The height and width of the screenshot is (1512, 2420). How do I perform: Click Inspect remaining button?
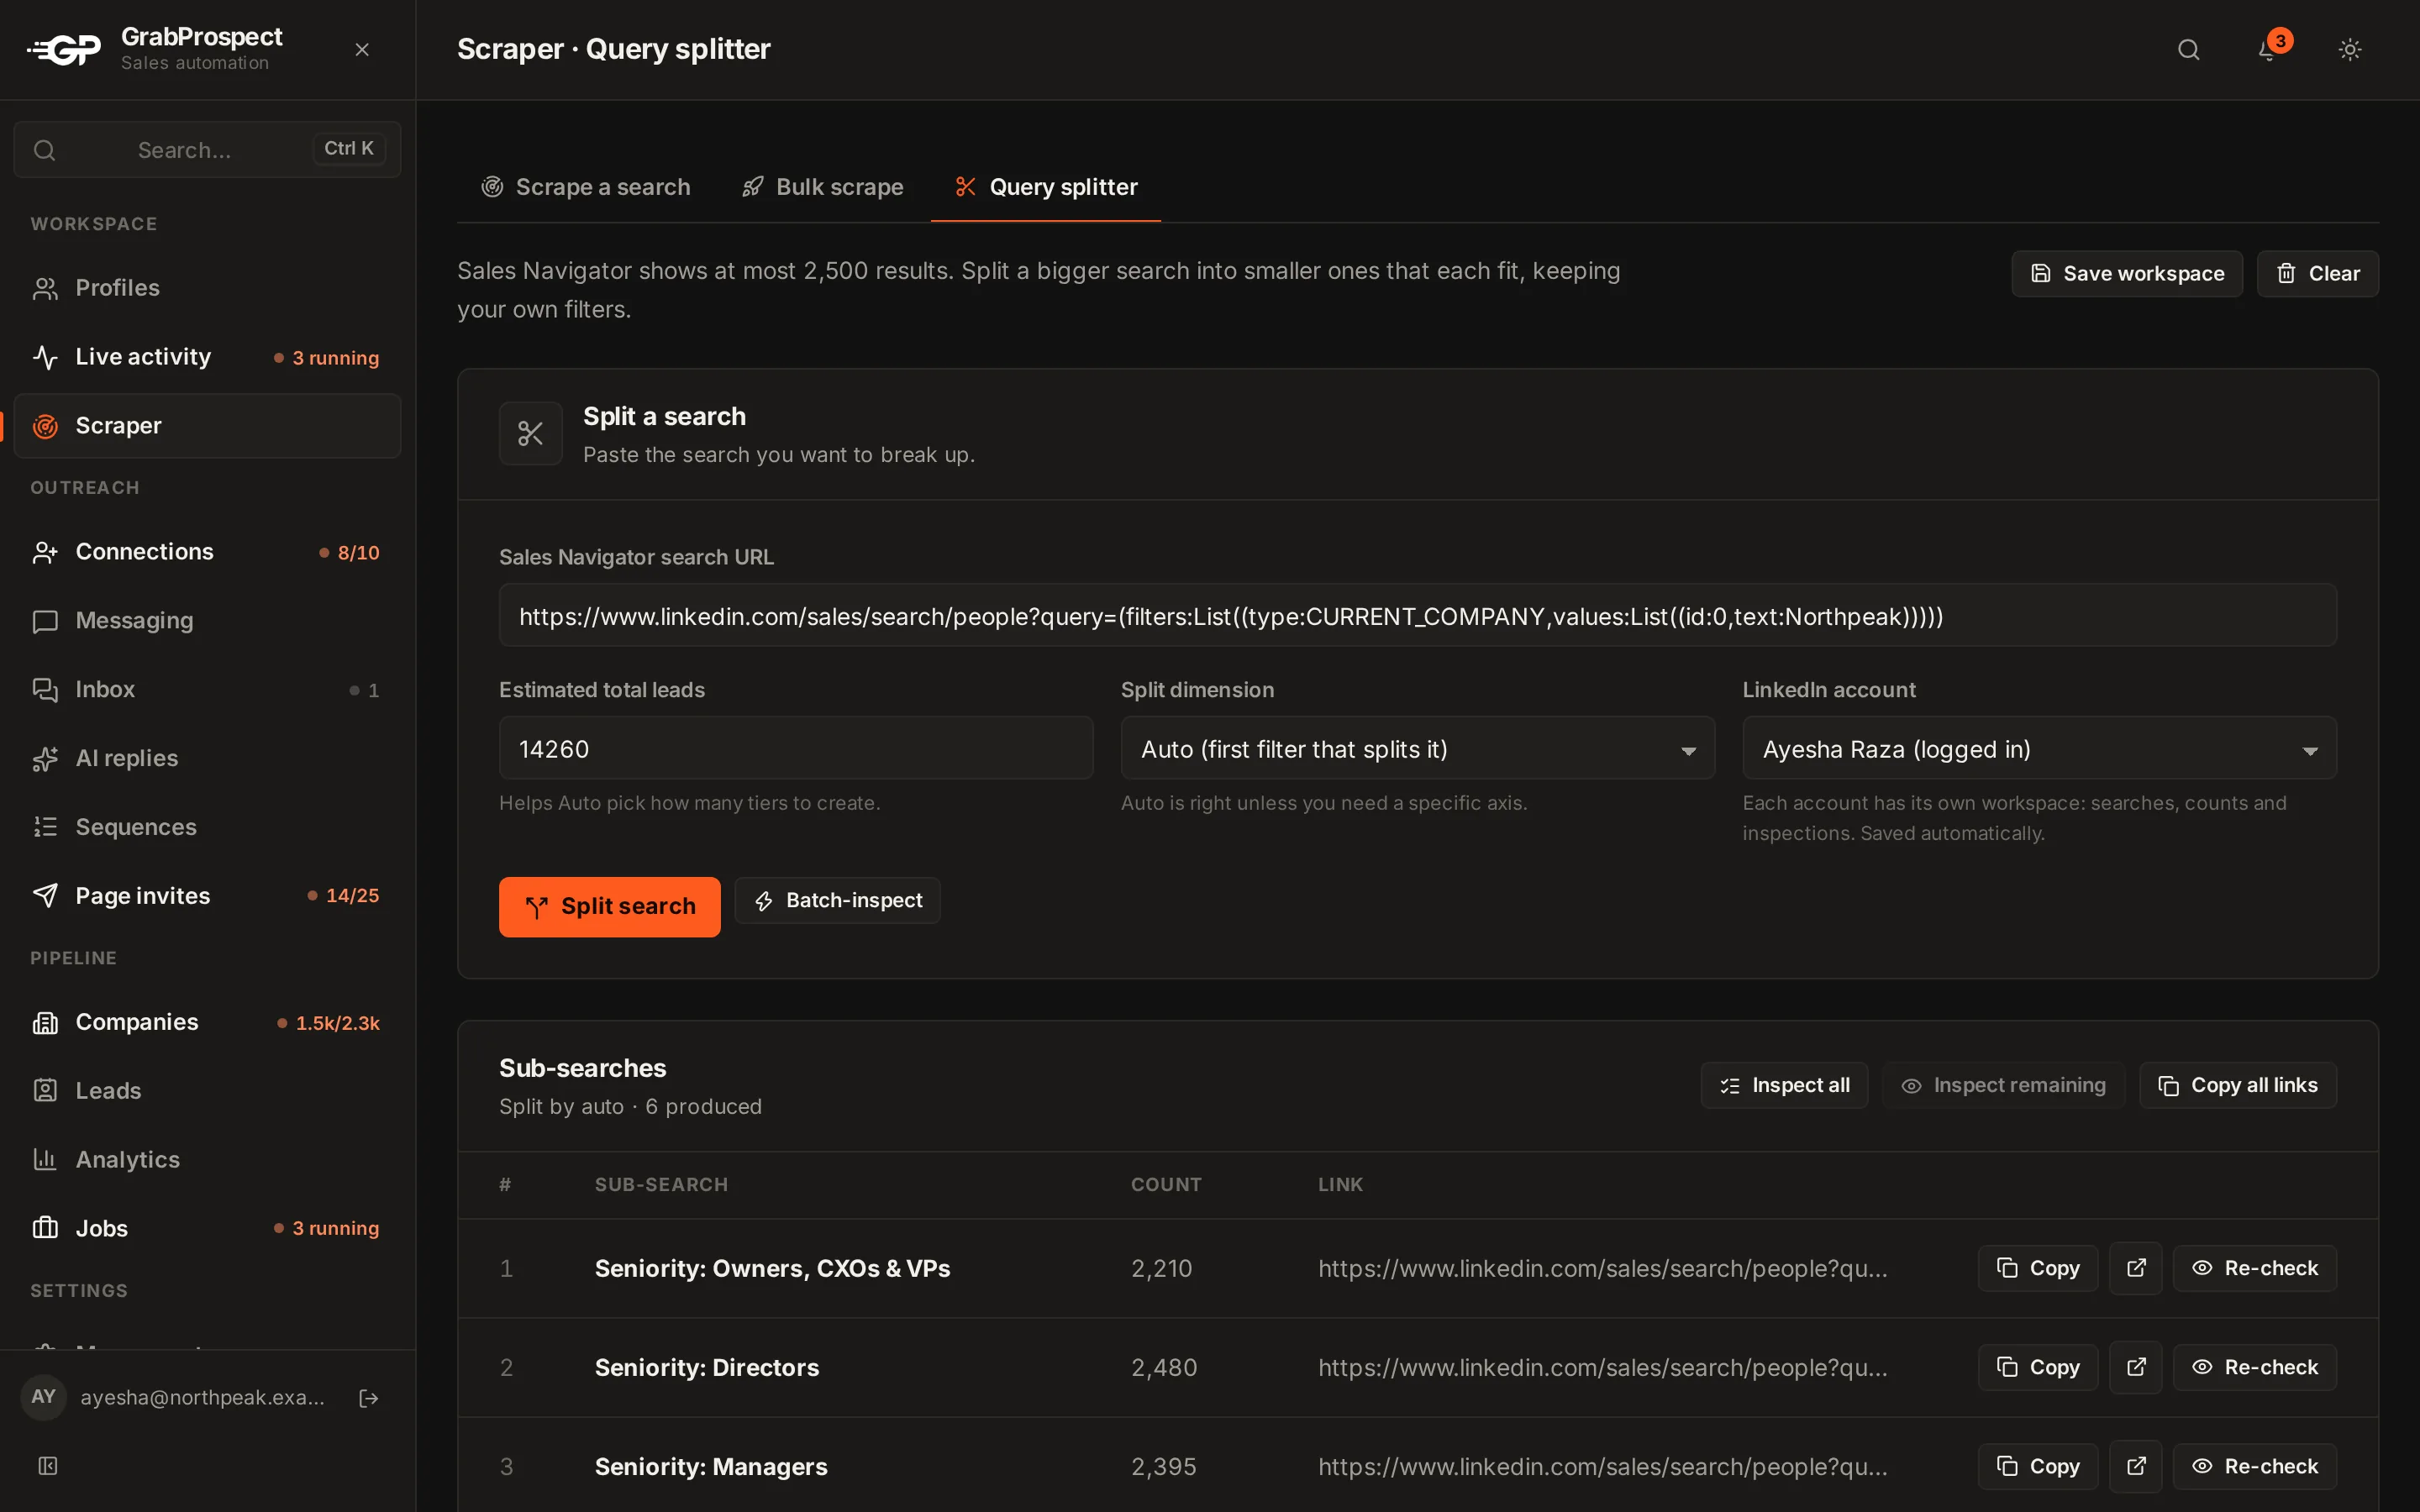(x=2004, y=1086)
